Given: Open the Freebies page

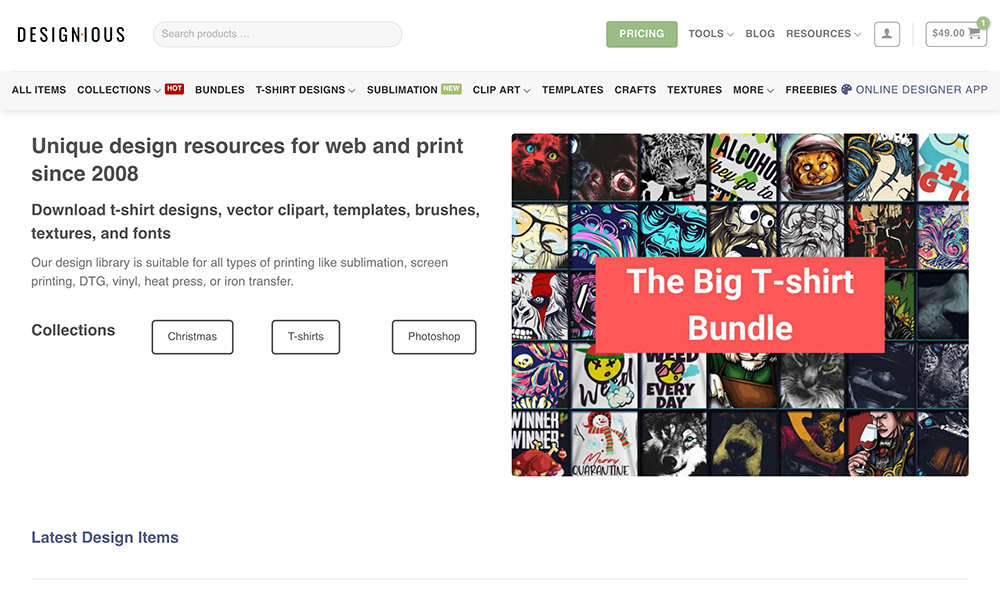Looking at the screenshot, I should click(811, 90).
